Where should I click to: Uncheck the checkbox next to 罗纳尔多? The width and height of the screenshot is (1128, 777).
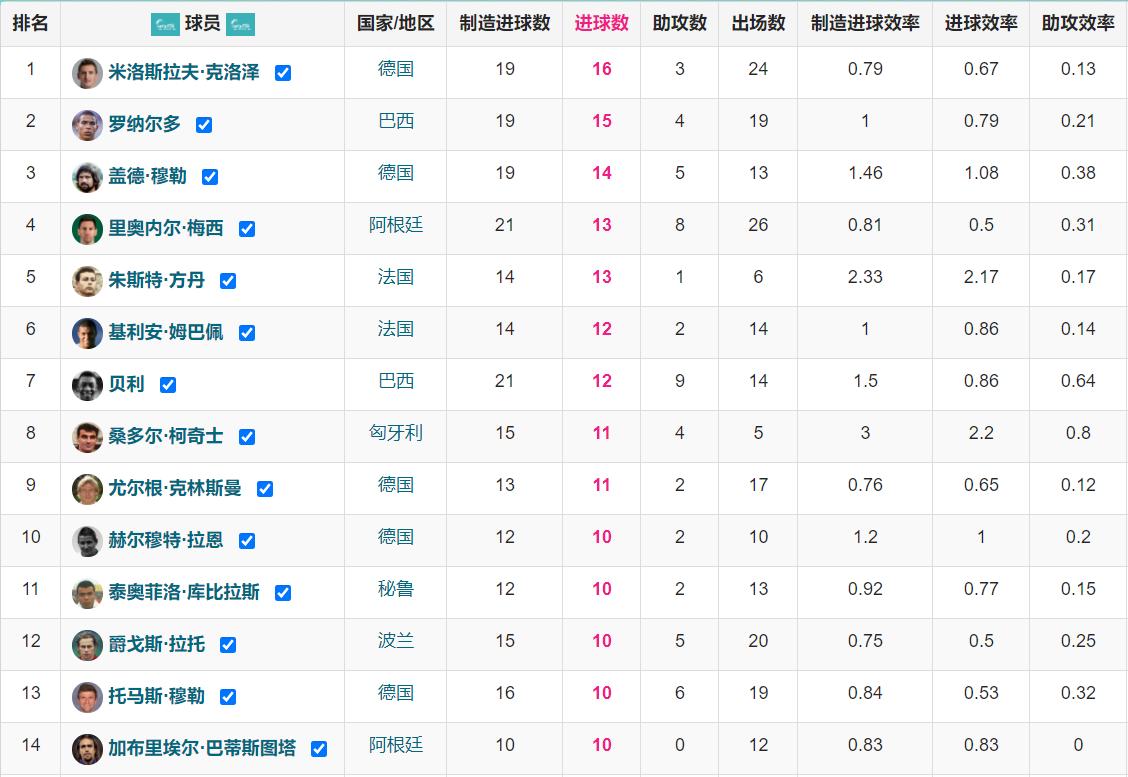point(204,124)
